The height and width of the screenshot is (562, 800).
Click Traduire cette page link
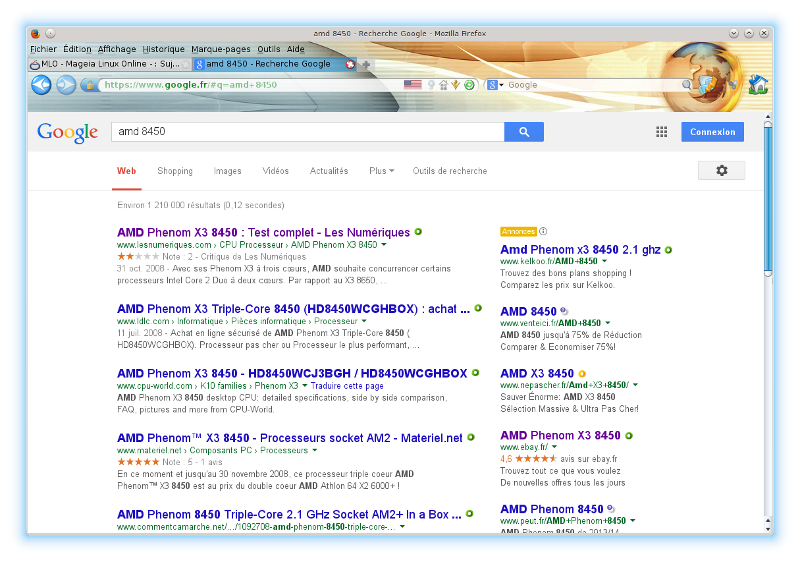[x=347, y=386]
